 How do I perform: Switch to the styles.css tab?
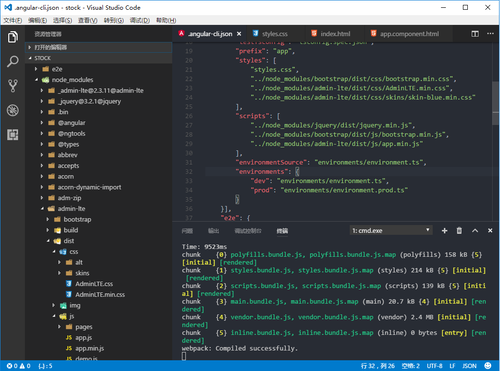click(x=275, y=34)
